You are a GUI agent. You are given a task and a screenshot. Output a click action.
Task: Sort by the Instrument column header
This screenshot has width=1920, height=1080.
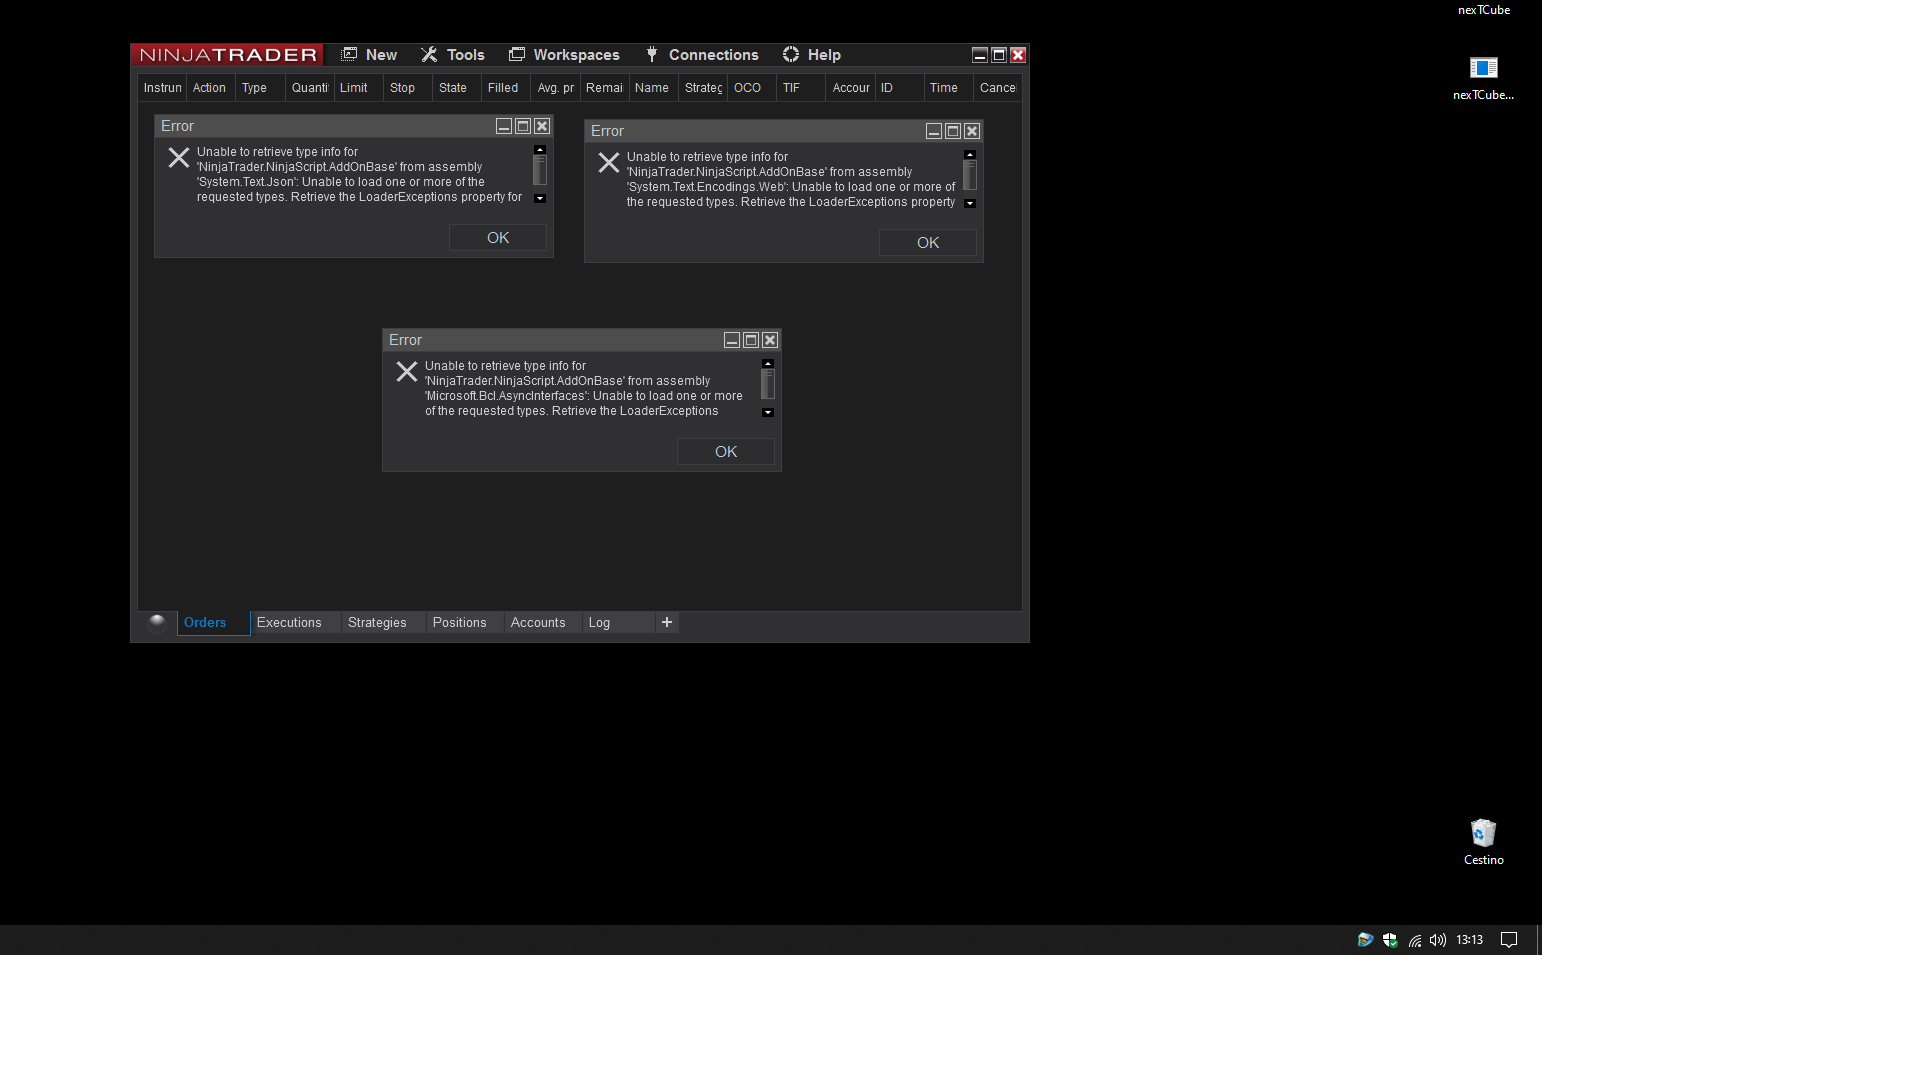162,88
